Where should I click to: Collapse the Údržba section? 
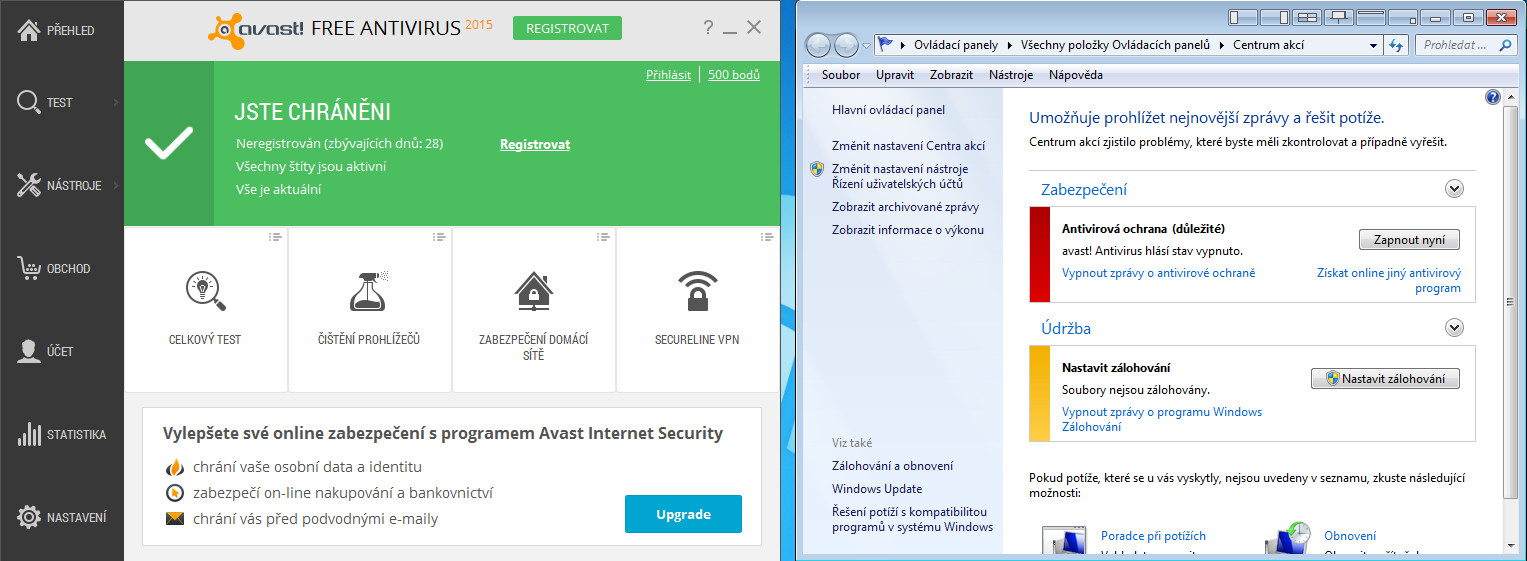pyautogui.click(x=1454, y=328)
